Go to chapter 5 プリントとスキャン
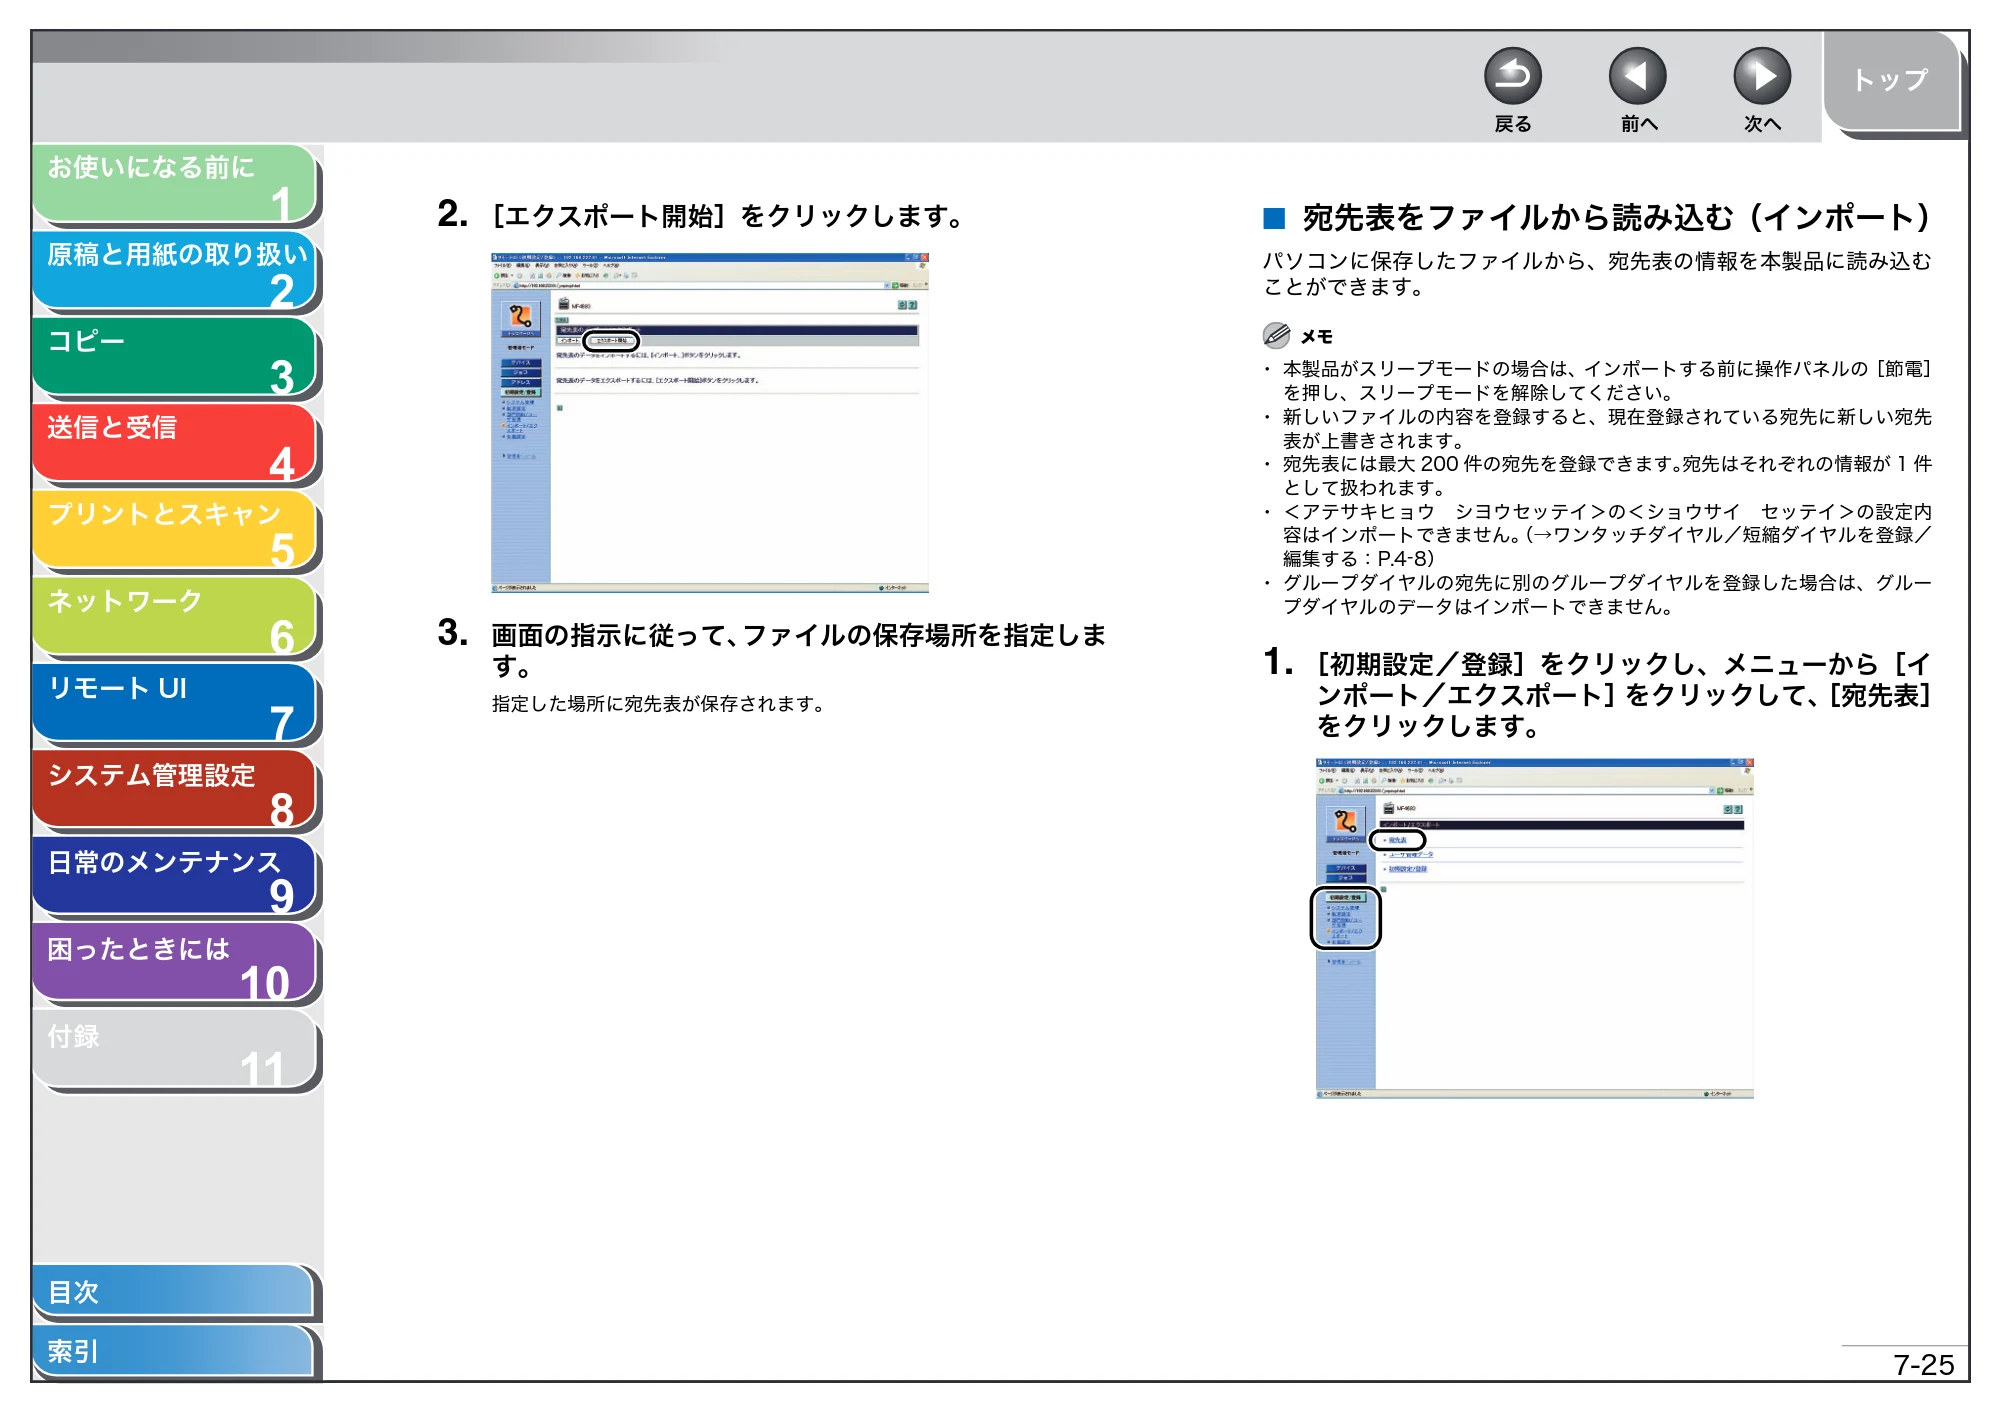The height and width of the screenshot is (1414, 2000). click(x=174, y=531)
